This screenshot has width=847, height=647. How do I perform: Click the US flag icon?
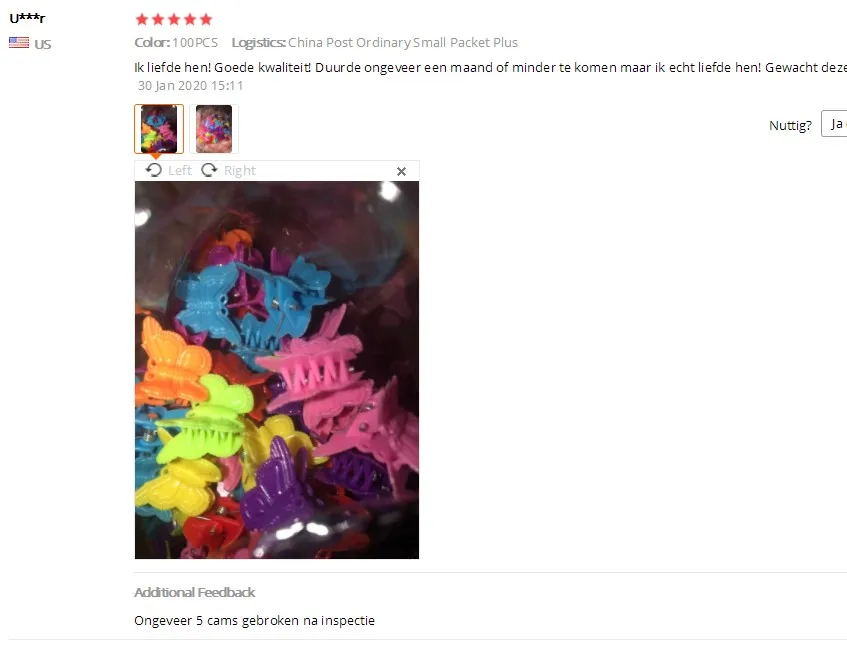[19, 43]
